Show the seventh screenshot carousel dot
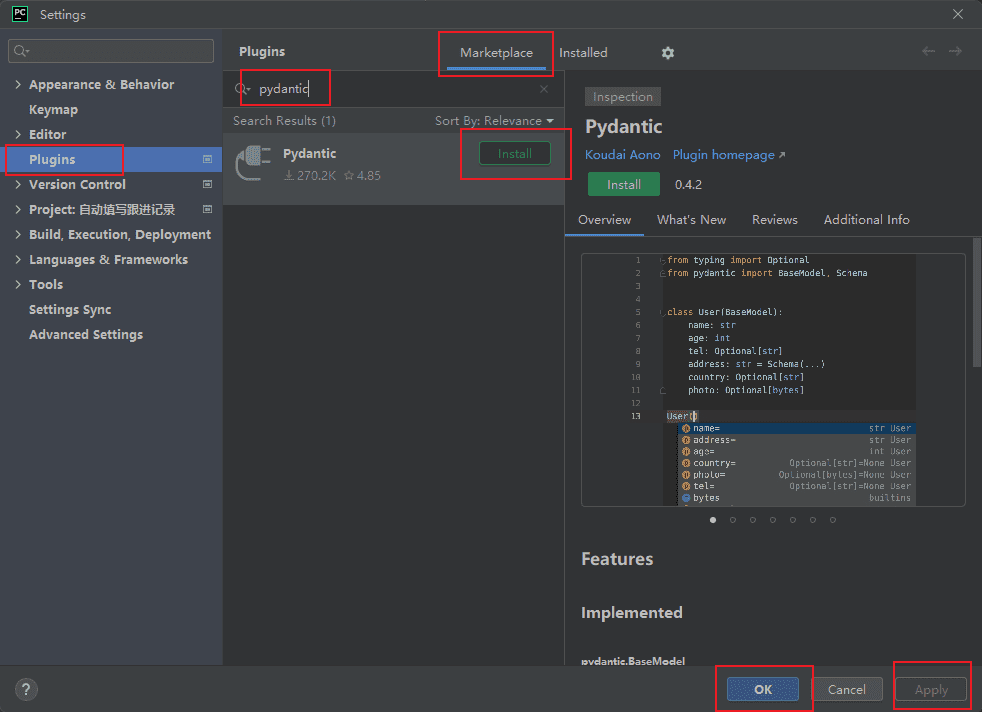The width and height of the screenshot is (982, 712). [833, 520]
